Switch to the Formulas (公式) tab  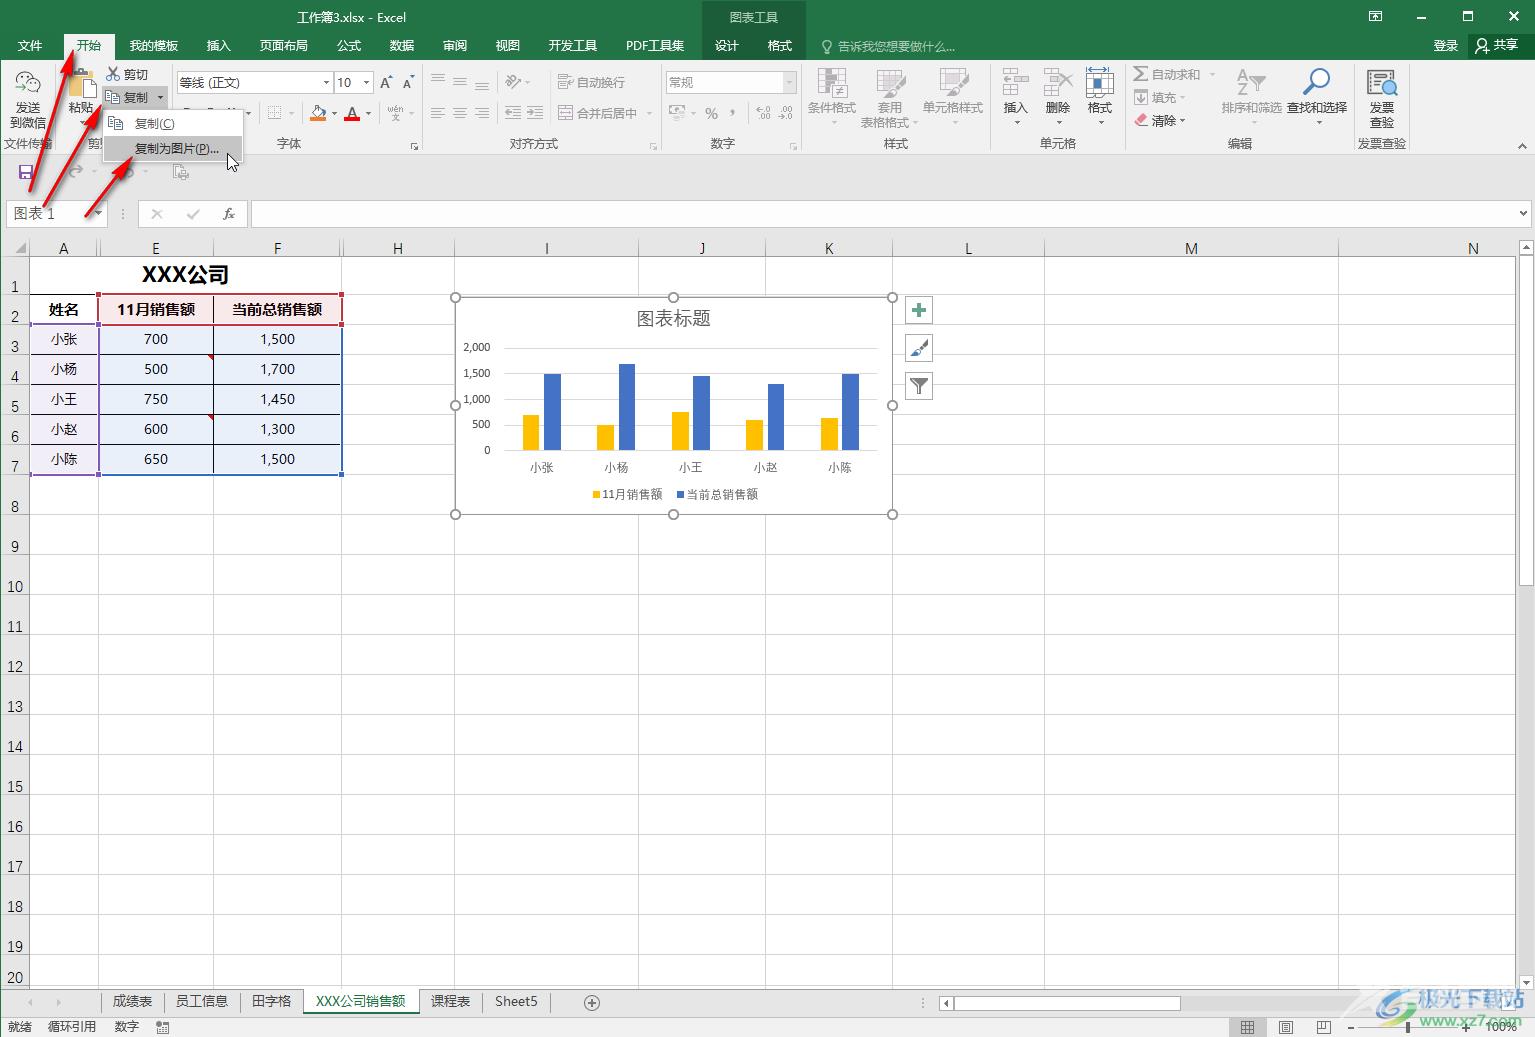tap(349, 45)
